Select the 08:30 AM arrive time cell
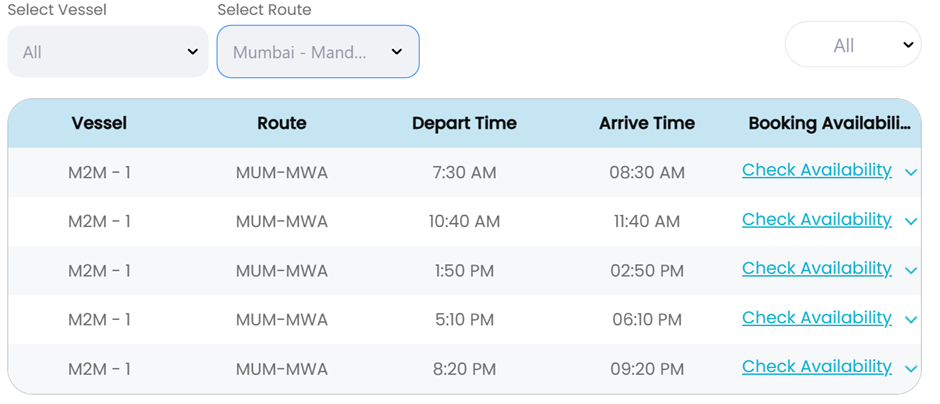Screen dimensions: 940x404 pos(647,173)
